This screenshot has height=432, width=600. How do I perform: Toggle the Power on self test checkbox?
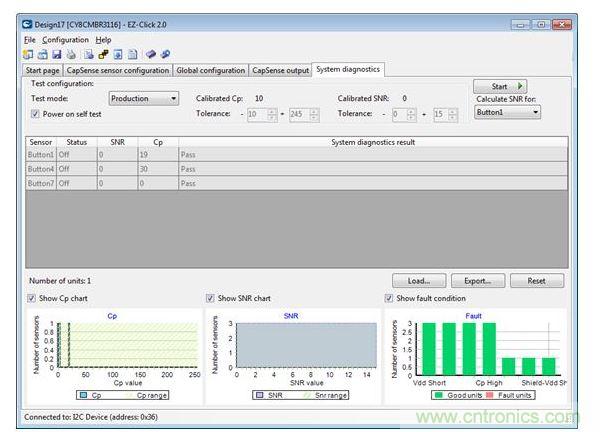point(35,115)
